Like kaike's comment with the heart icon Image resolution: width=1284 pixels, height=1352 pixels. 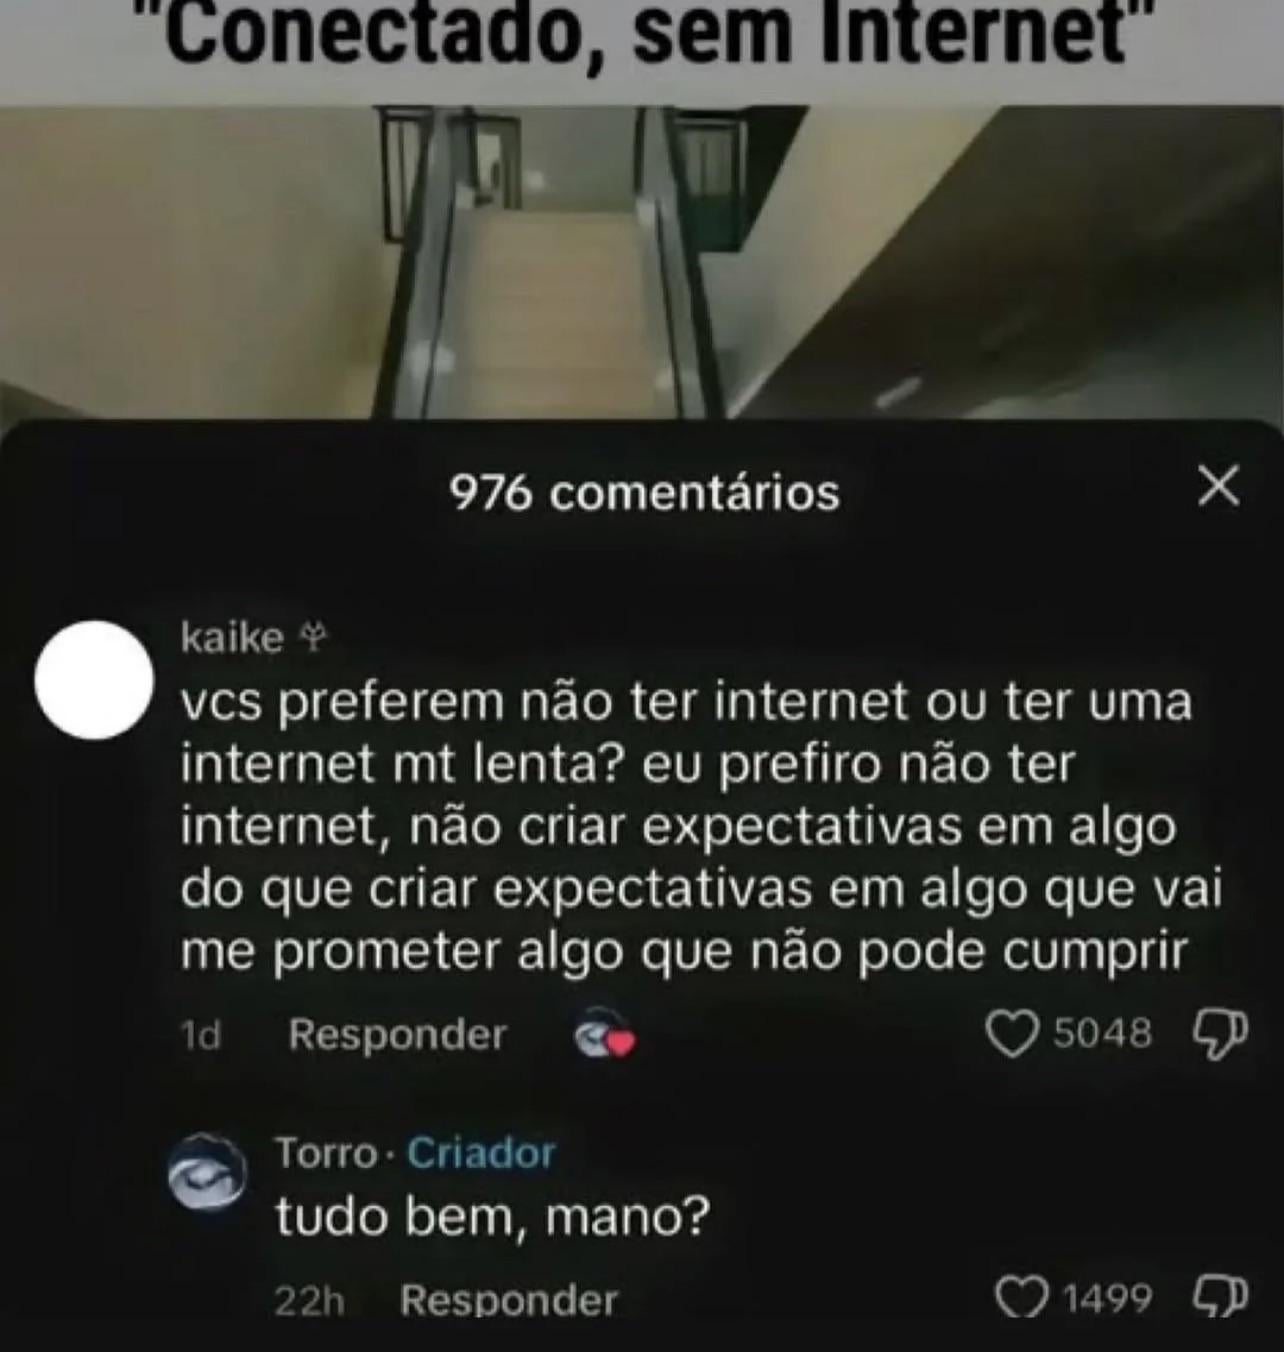1013,1034
